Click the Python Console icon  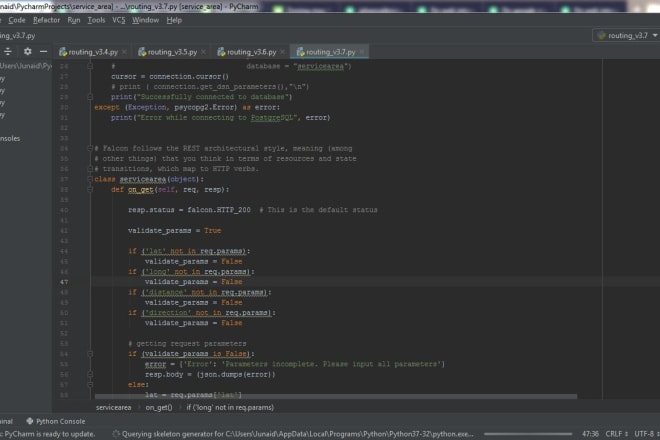[29, 421]
